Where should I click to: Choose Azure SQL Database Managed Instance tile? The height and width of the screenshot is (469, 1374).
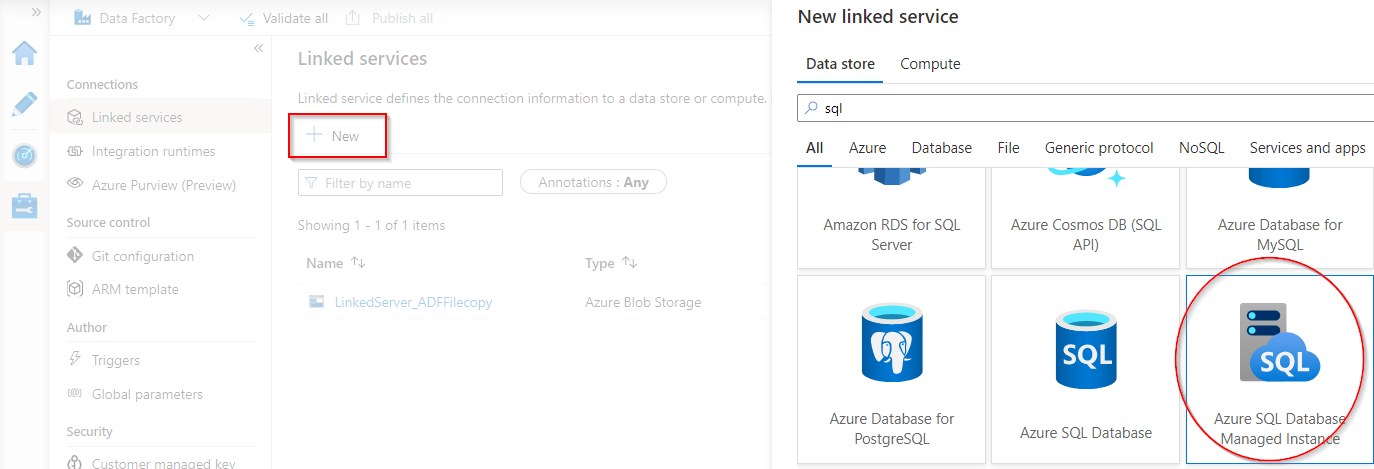(x=1280, y=370)
